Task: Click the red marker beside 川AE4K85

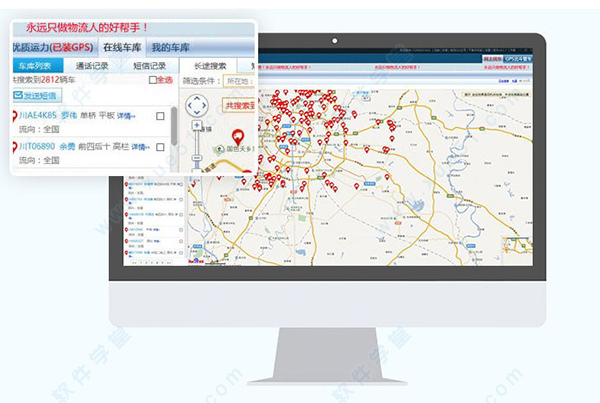Action: click(x=14, y=117)
